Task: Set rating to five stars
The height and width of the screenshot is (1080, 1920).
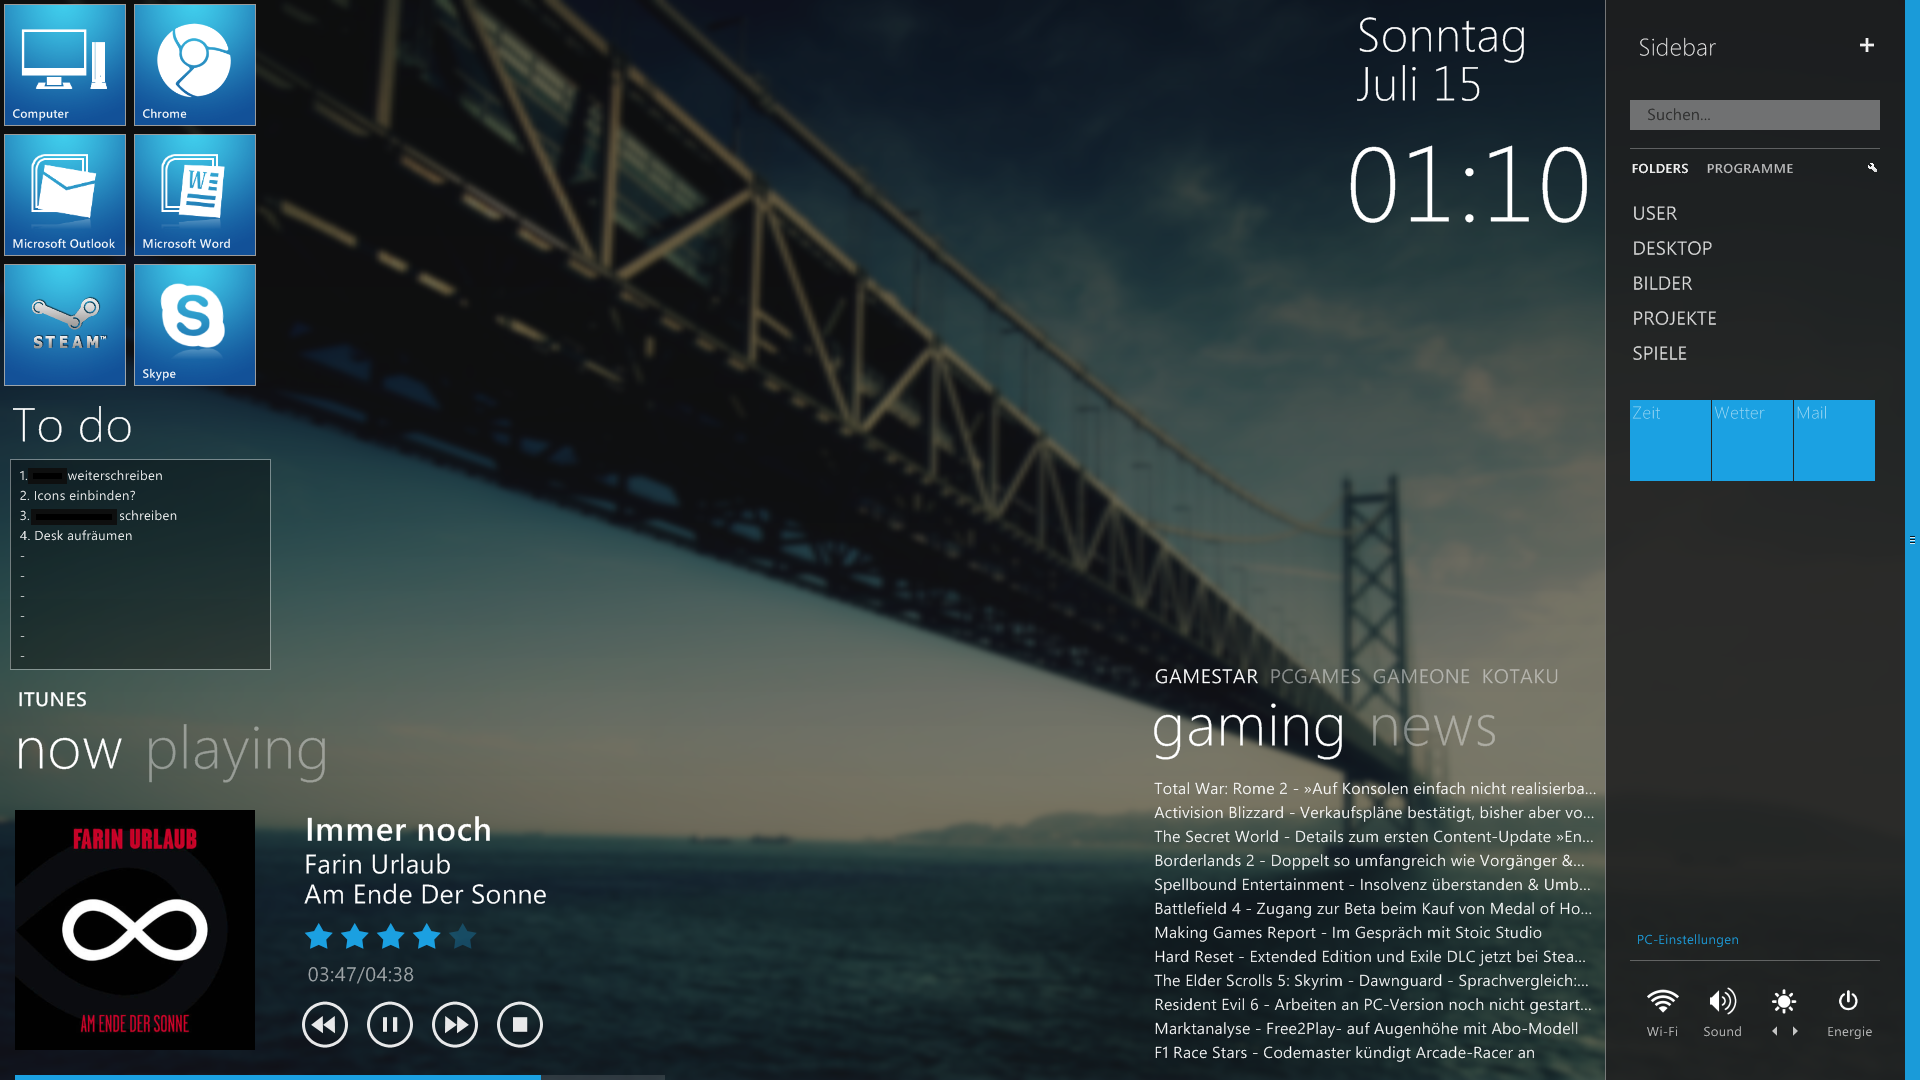Action: point(463,937)
